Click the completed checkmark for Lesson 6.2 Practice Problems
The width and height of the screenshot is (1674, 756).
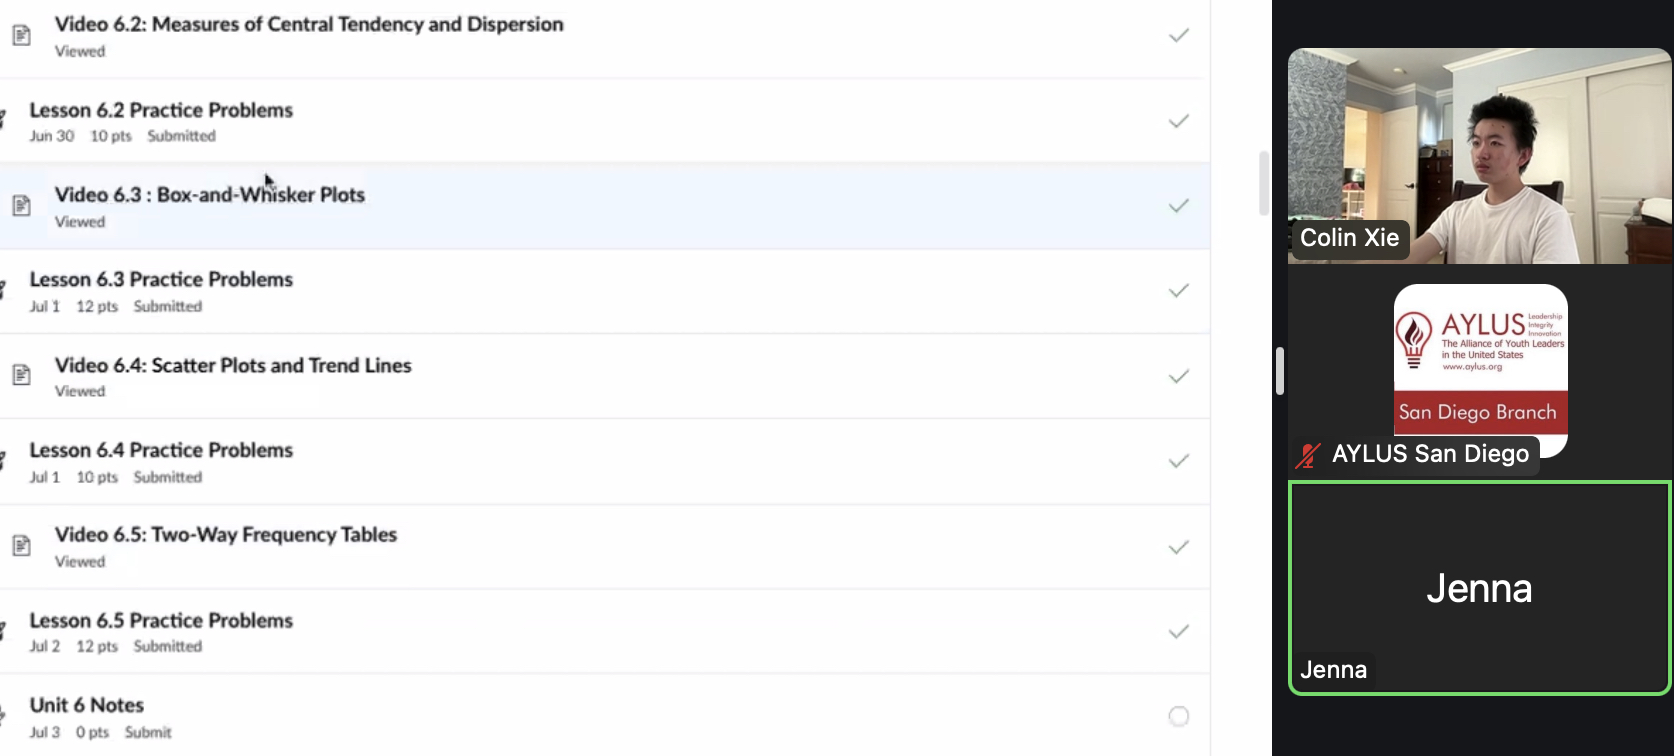pyautogui.click(x=1179, y=121)
